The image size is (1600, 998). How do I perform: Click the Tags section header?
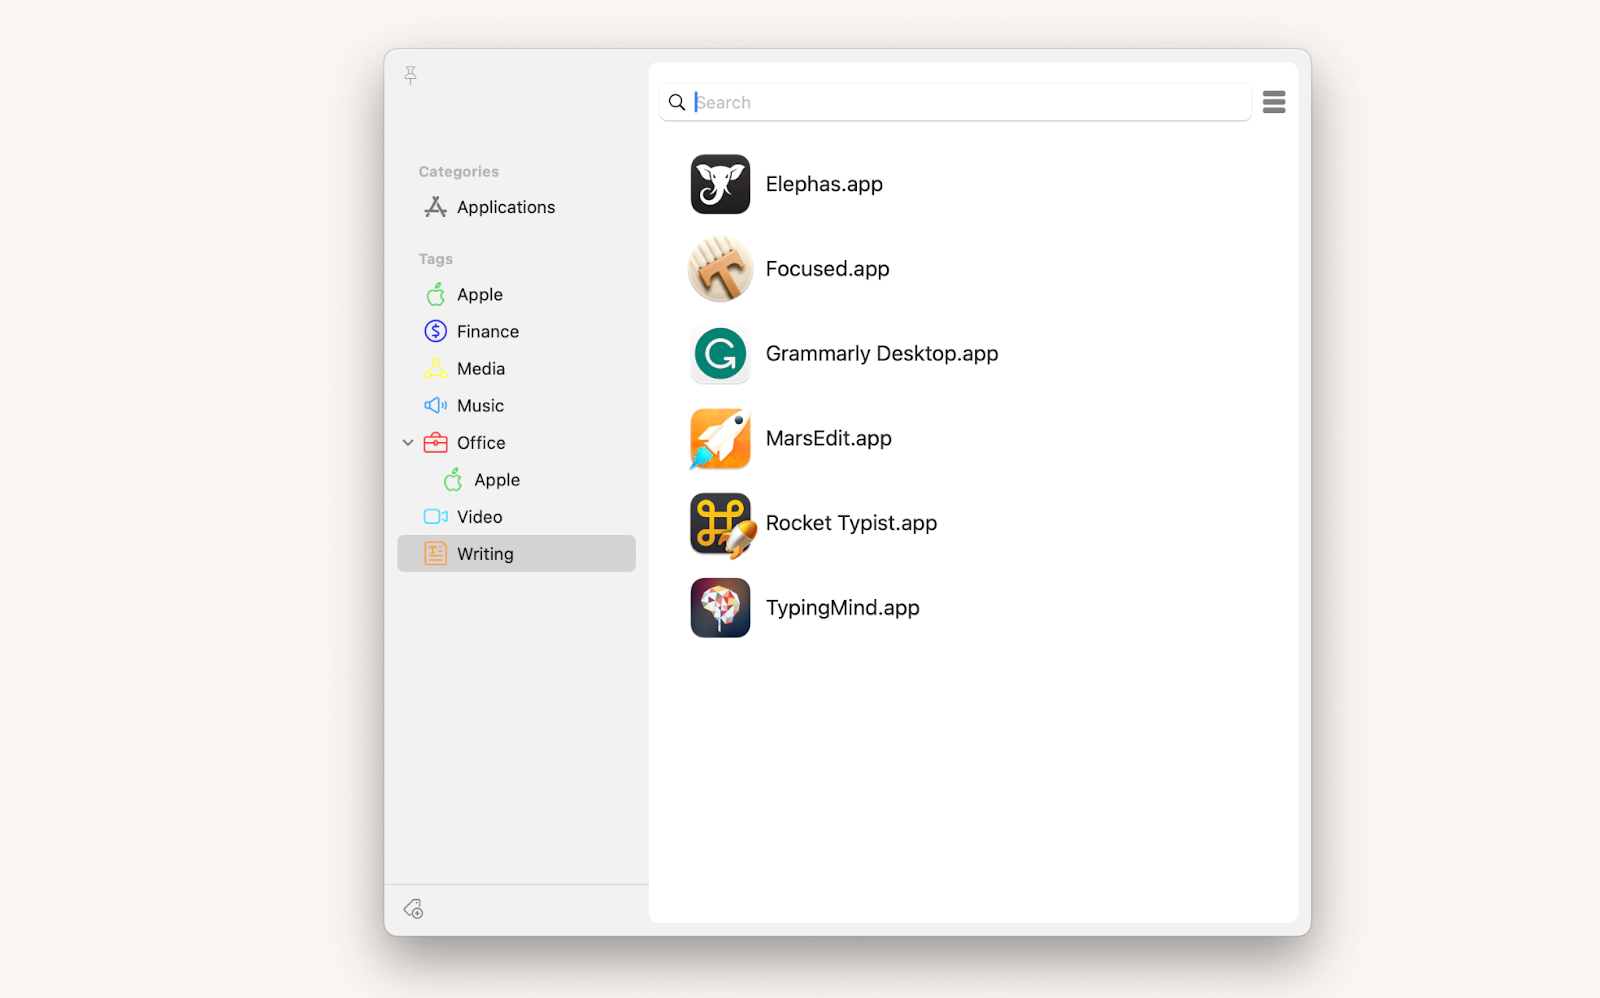[x=435, y=259]
